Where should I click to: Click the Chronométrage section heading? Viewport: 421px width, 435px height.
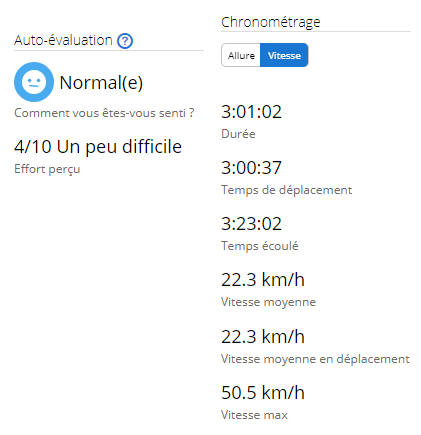(x=270, y=22)
